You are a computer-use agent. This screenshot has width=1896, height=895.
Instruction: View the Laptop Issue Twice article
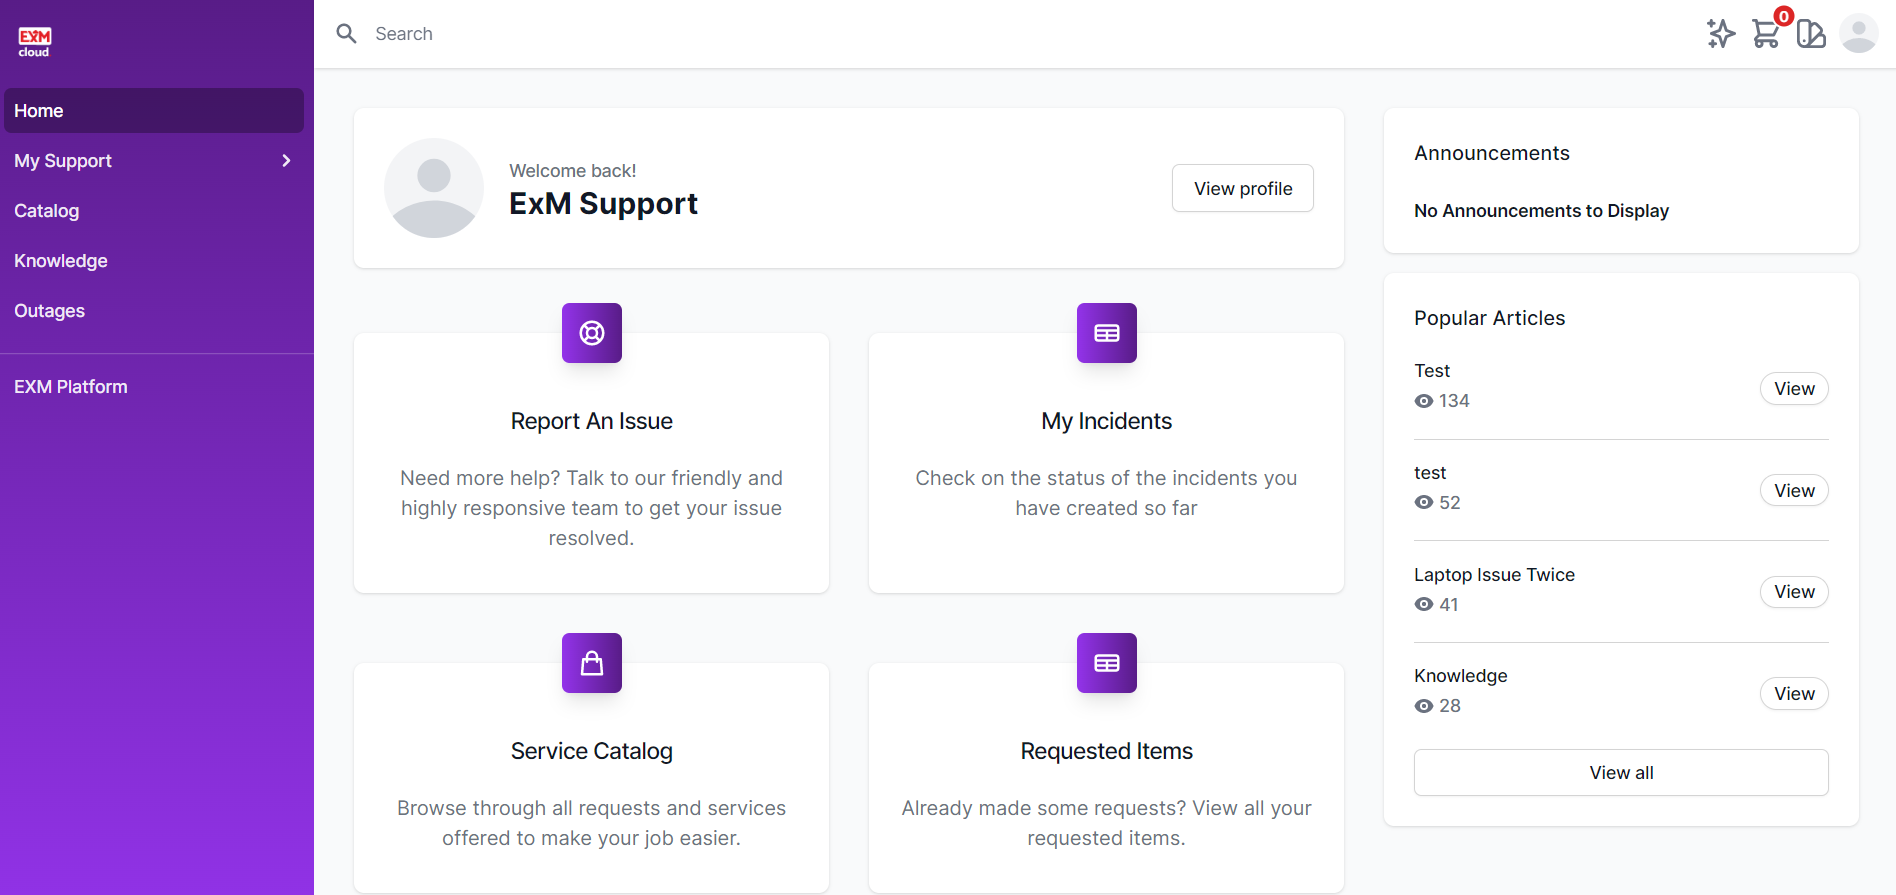click(x=1794, y=592)
